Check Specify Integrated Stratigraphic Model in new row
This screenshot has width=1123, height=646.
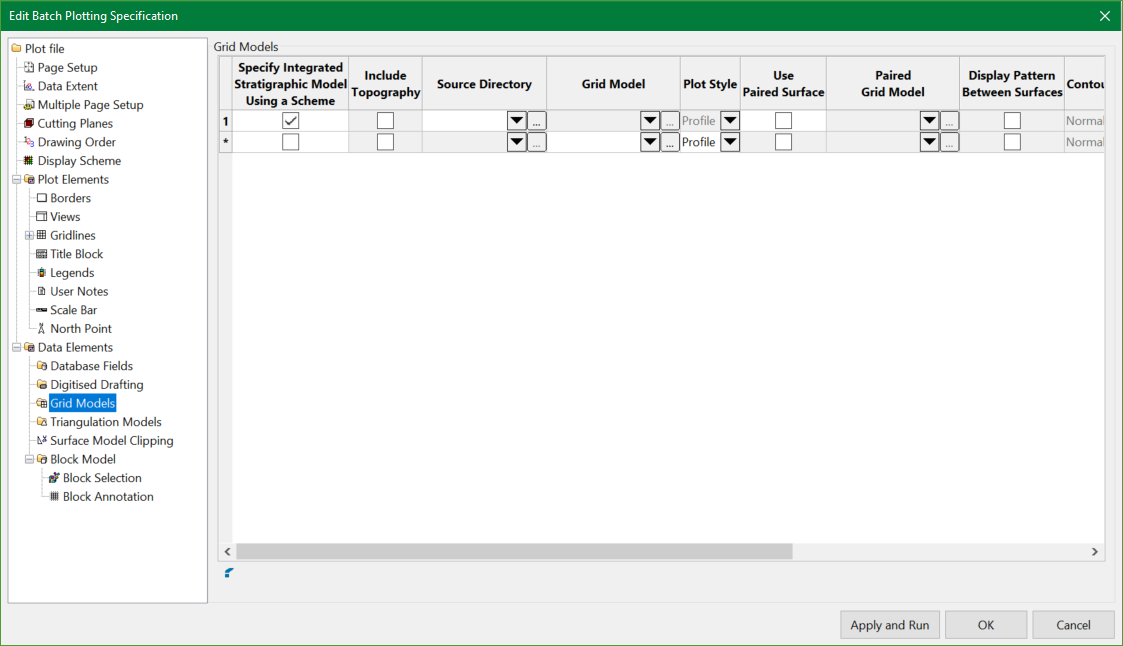coord(290,142)
